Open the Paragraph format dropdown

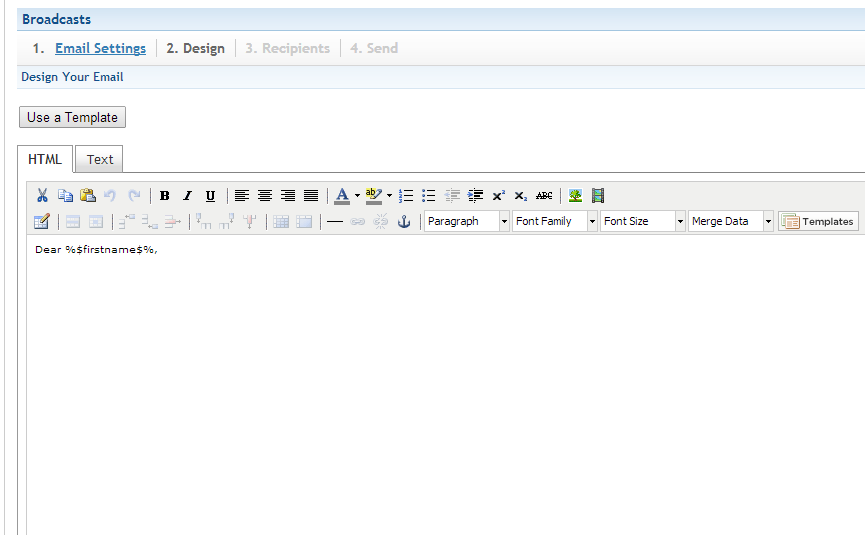(466, 222)
